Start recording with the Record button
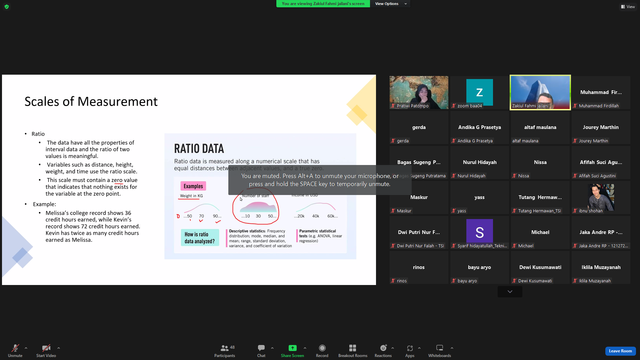This screenshot has width=640, height=360. click(x=322, y=350)
